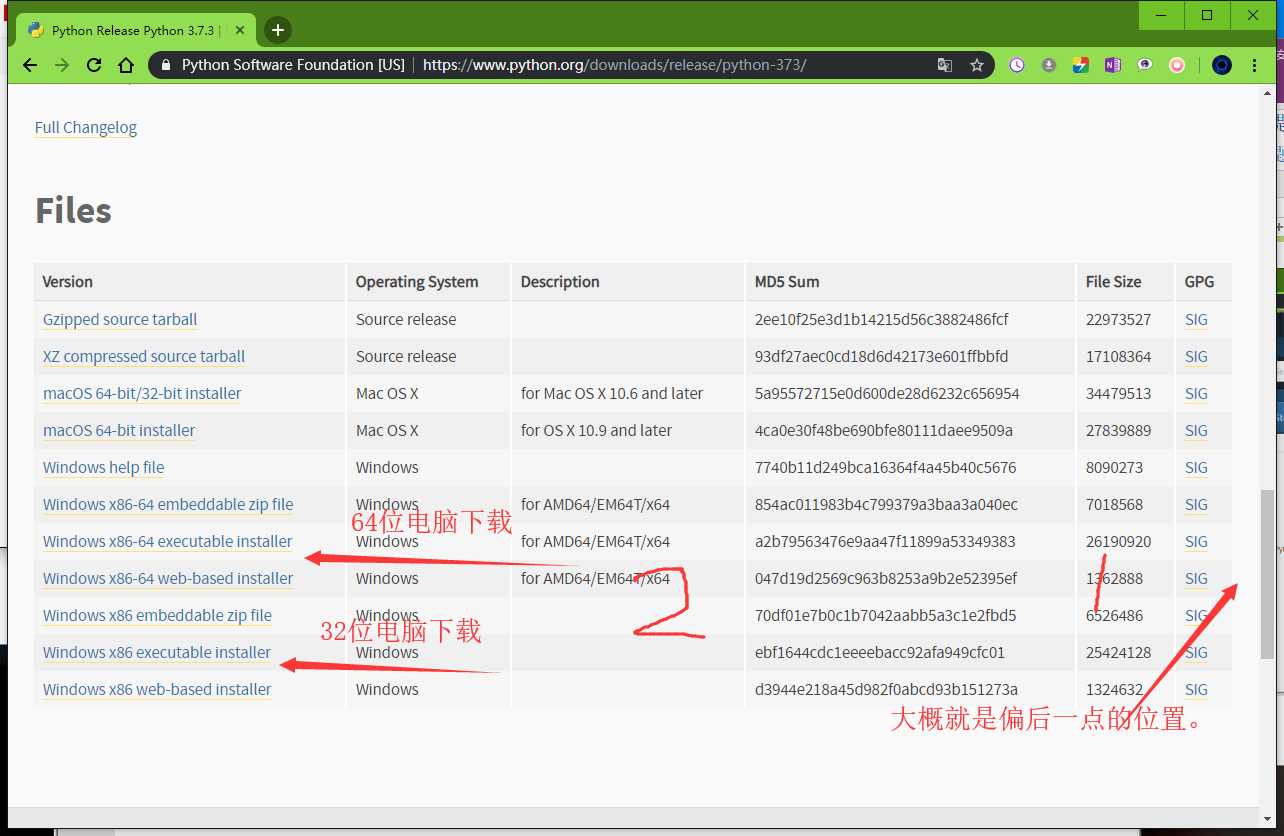
Task: Click file size 8090273
Action: 1114,468
